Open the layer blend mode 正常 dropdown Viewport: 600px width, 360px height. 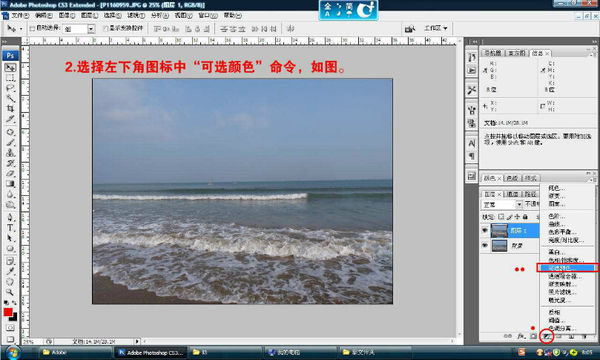click(502, 205)
